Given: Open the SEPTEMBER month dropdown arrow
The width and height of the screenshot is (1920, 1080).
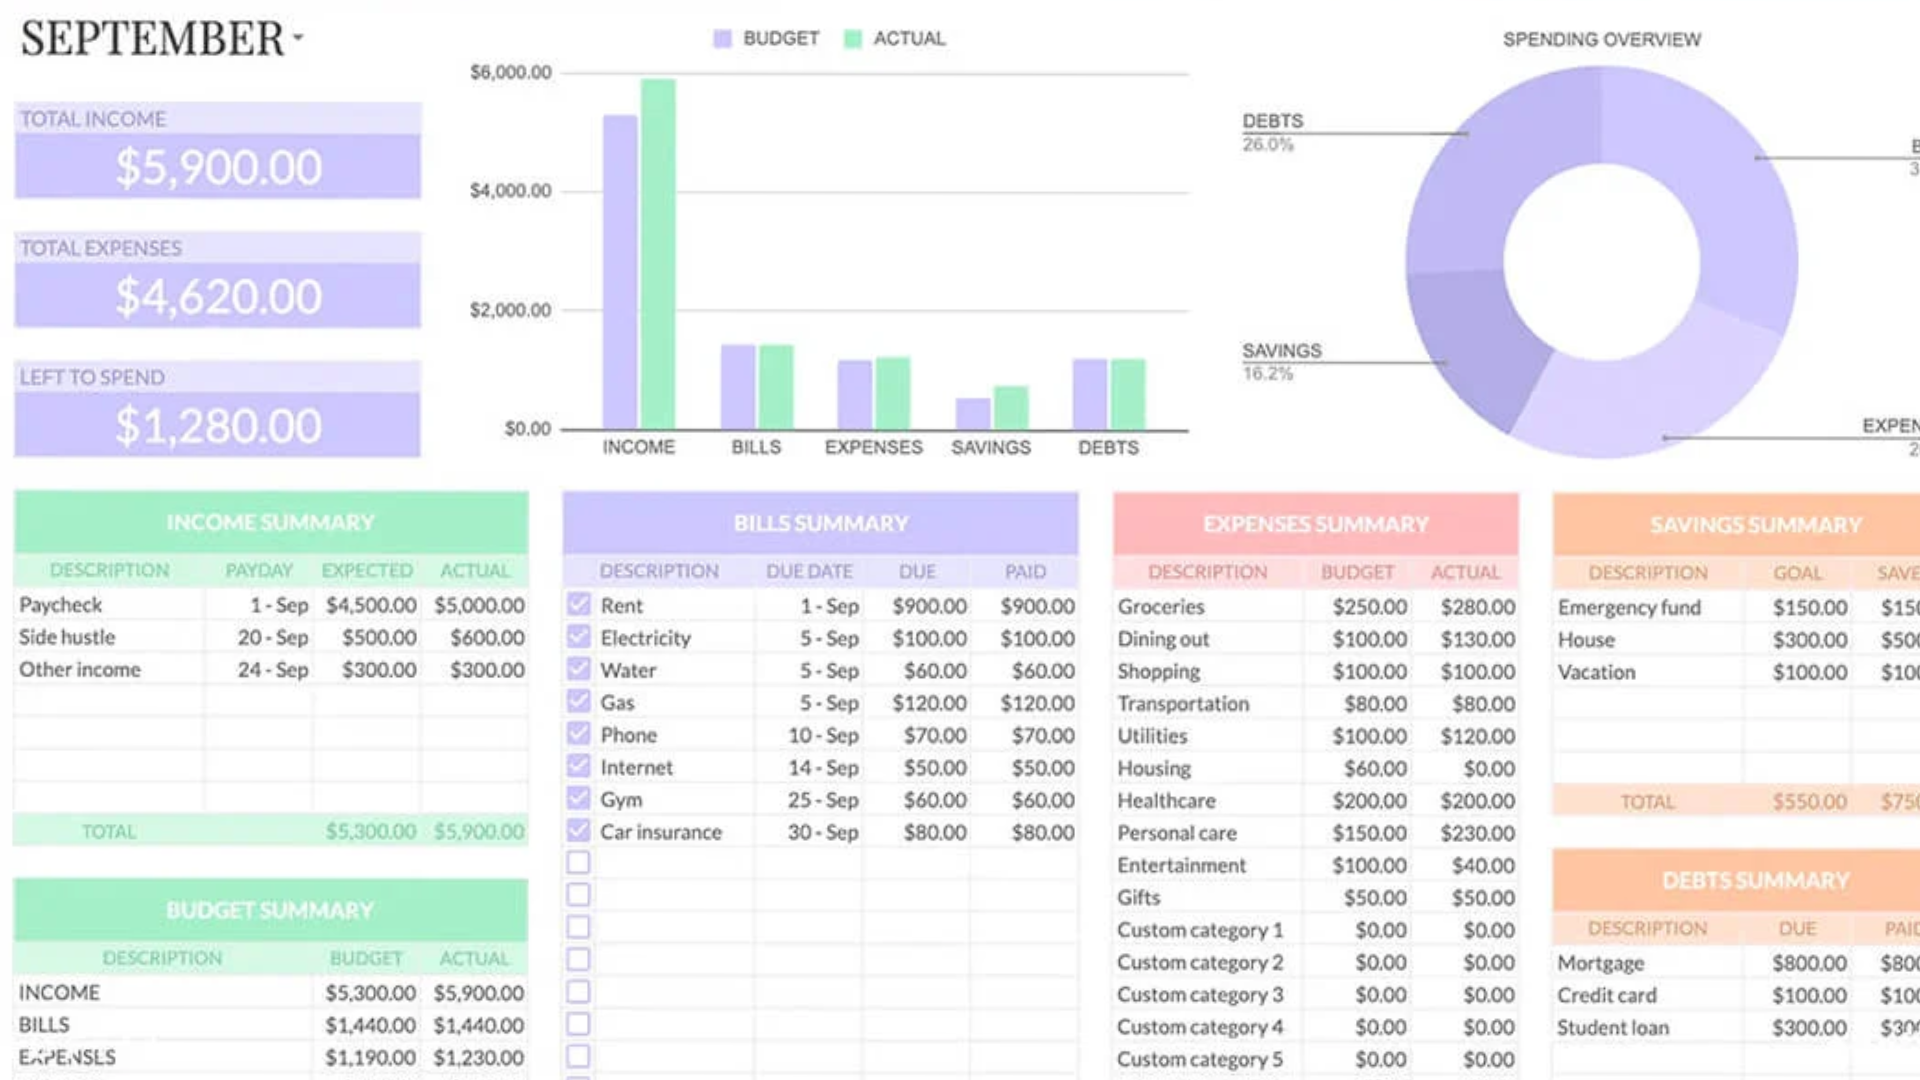Looking at the screenshot, I should coord(298,39).
